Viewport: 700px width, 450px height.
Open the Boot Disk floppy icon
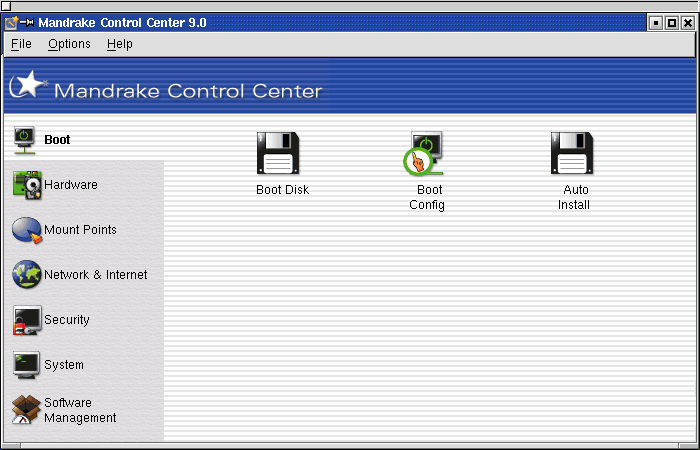click(x=278, y=153)
